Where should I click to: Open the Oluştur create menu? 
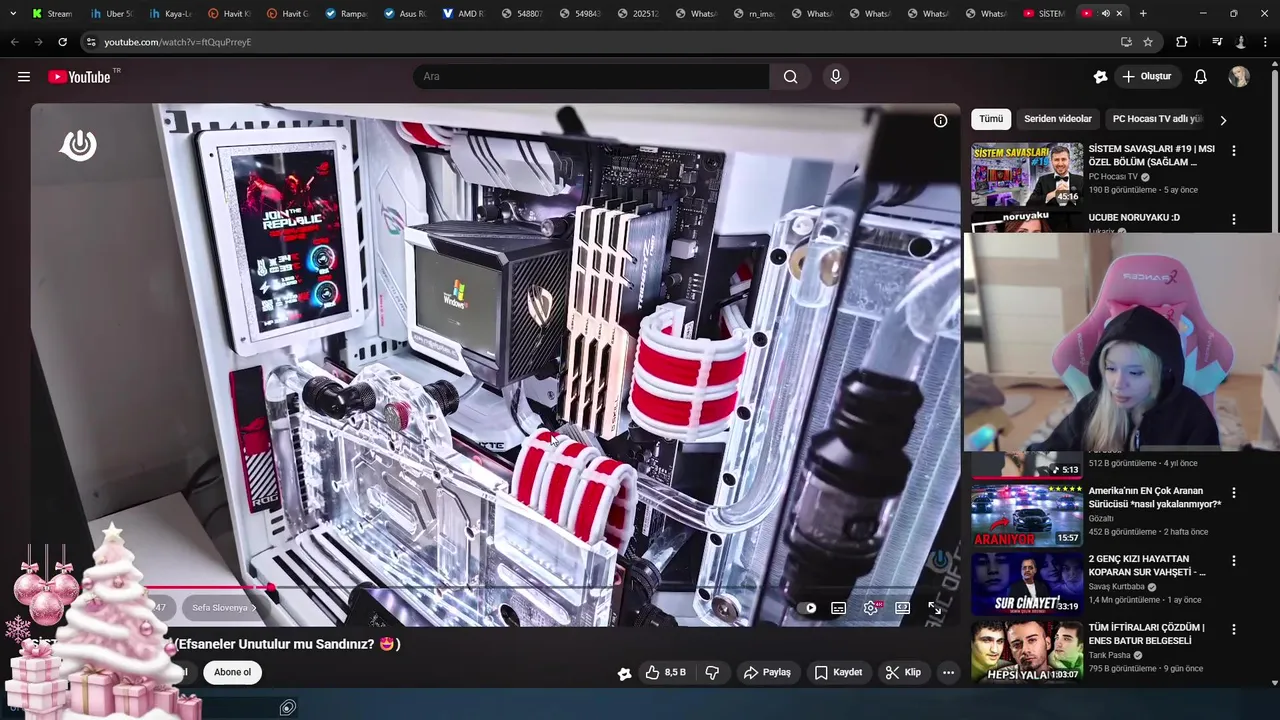tap(1147, 77)
